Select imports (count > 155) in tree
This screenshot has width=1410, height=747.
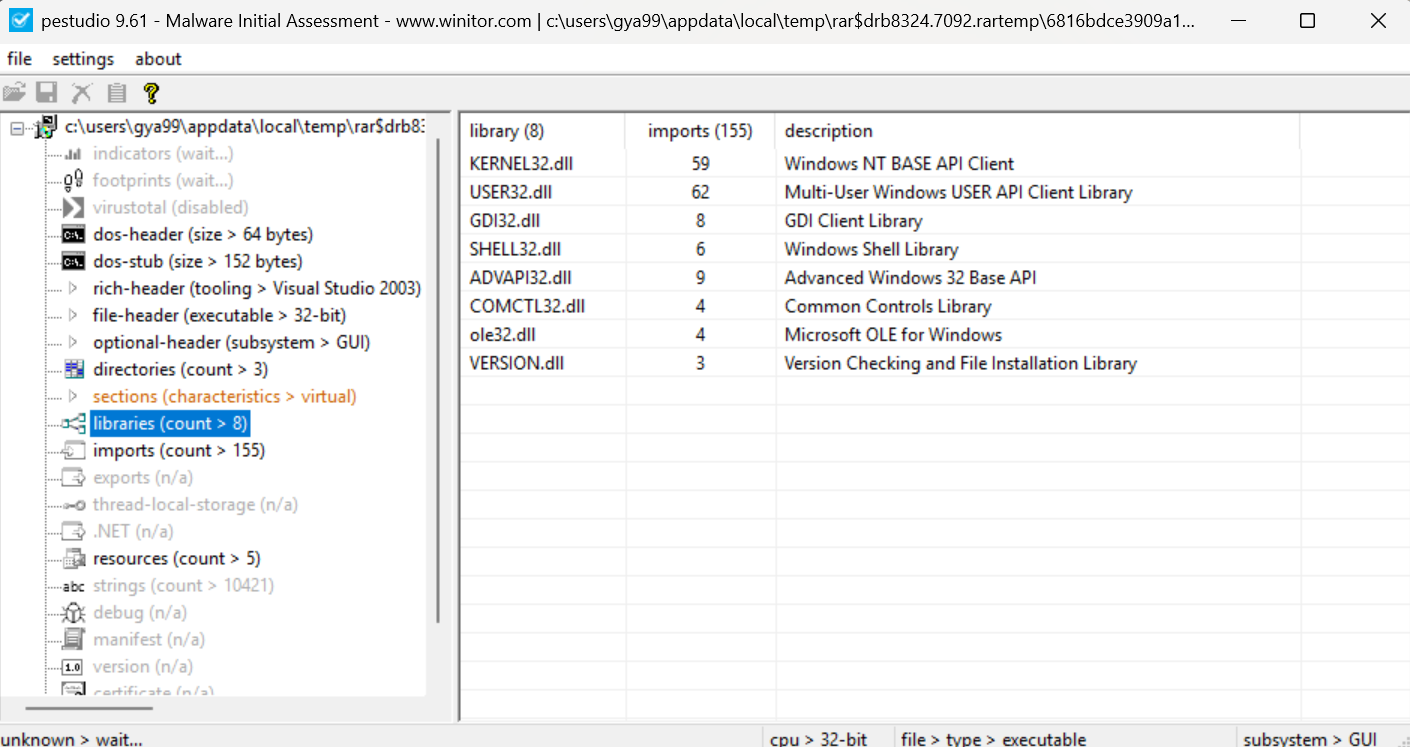(179, 451)
